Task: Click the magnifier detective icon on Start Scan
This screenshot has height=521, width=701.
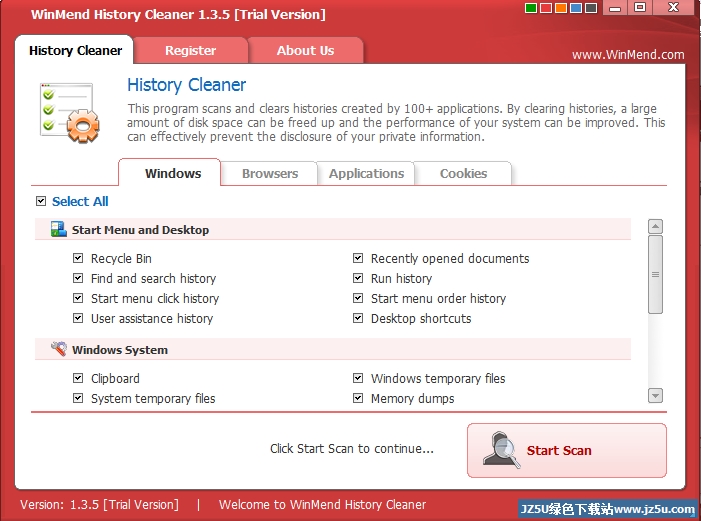Action: (501, 450)
